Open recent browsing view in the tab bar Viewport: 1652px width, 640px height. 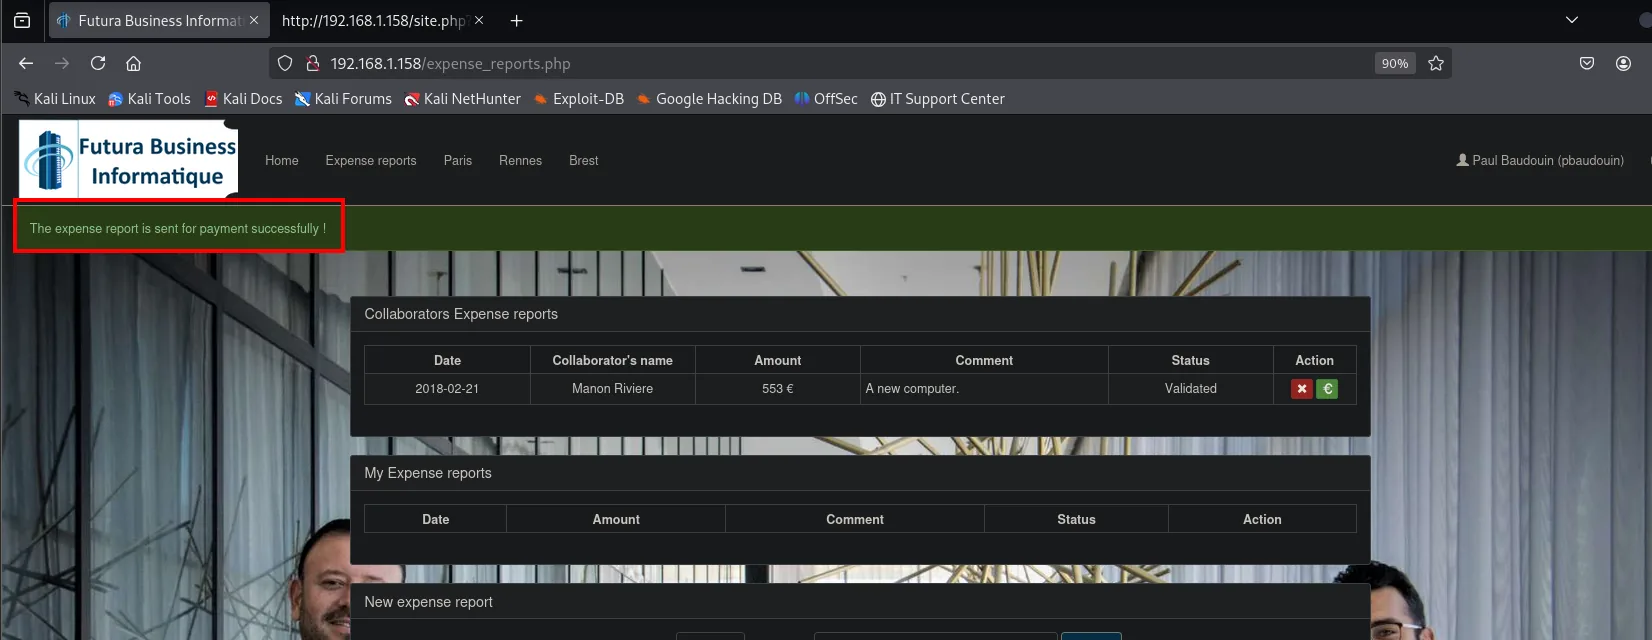coord(22,20)
